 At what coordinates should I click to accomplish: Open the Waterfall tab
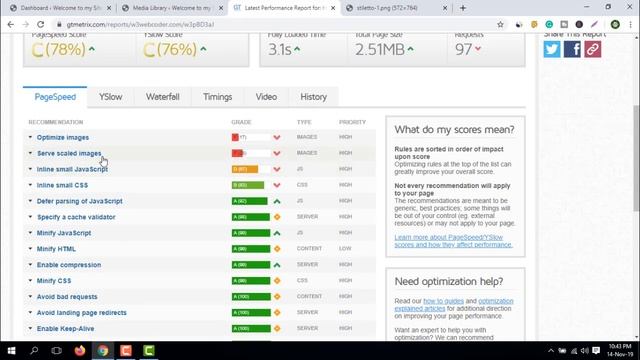tap(162, 97)
